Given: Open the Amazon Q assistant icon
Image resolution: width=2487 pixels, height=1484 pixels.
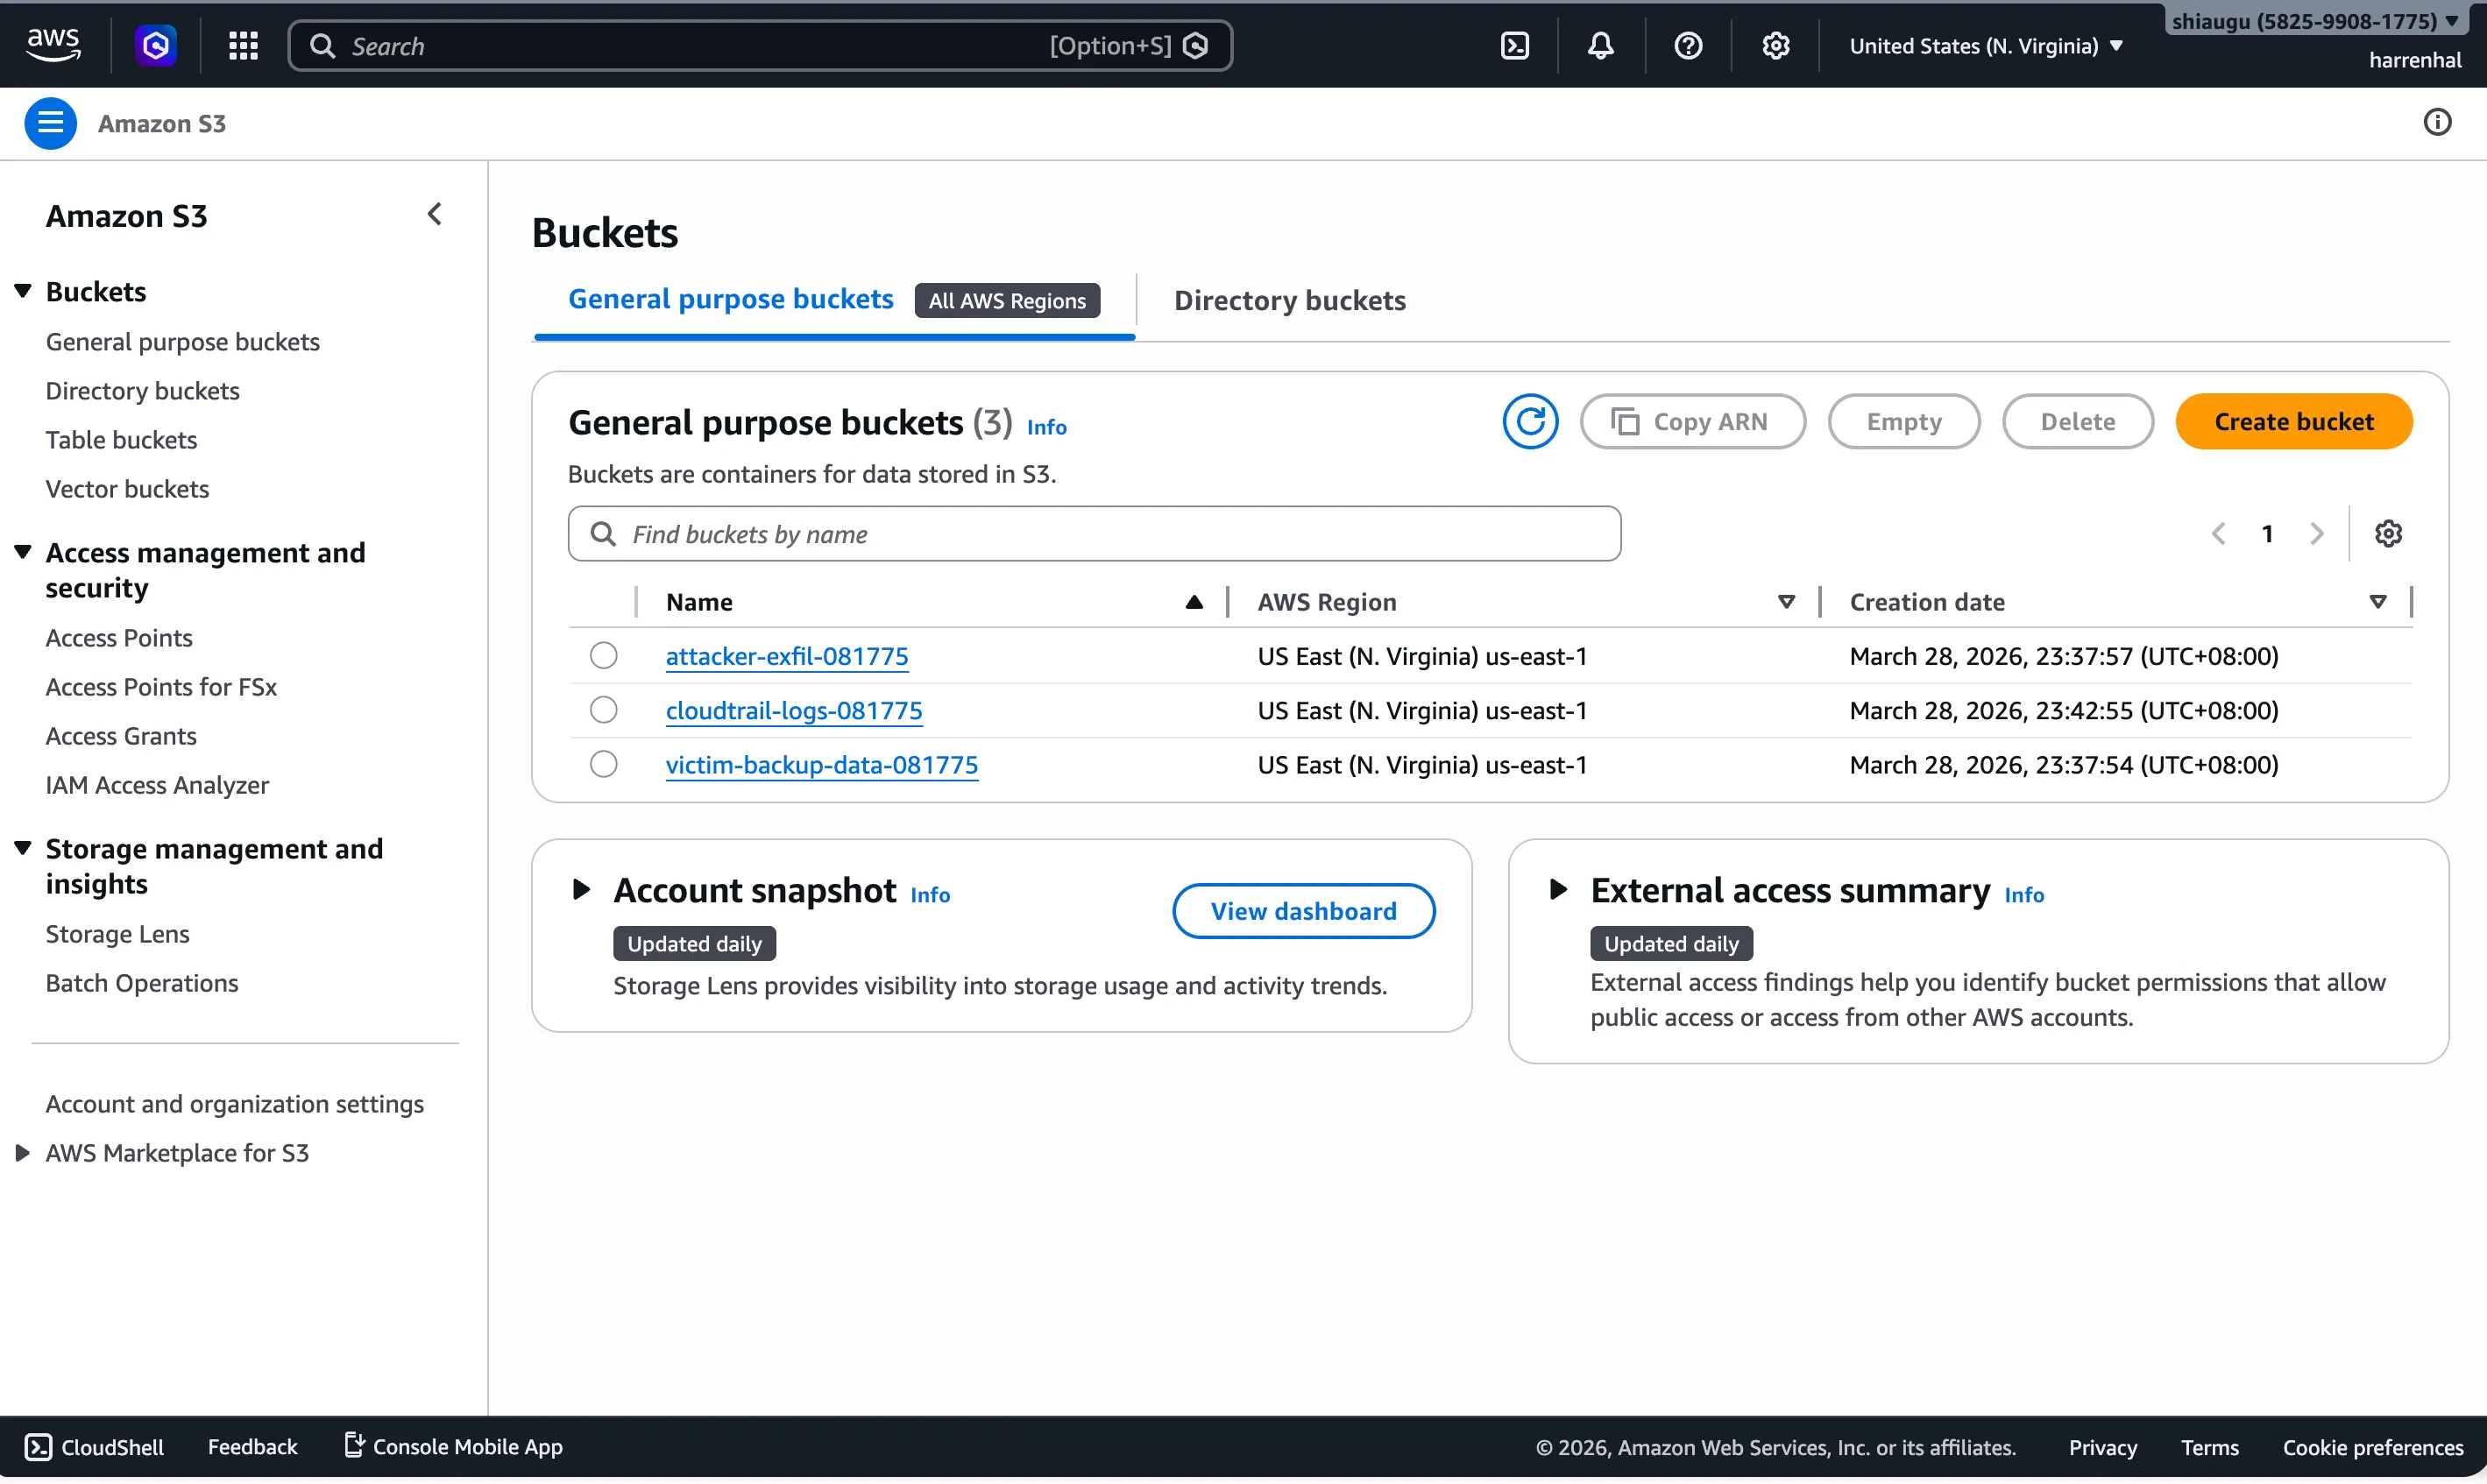Looking at the screenshot, I should [156, 45].
